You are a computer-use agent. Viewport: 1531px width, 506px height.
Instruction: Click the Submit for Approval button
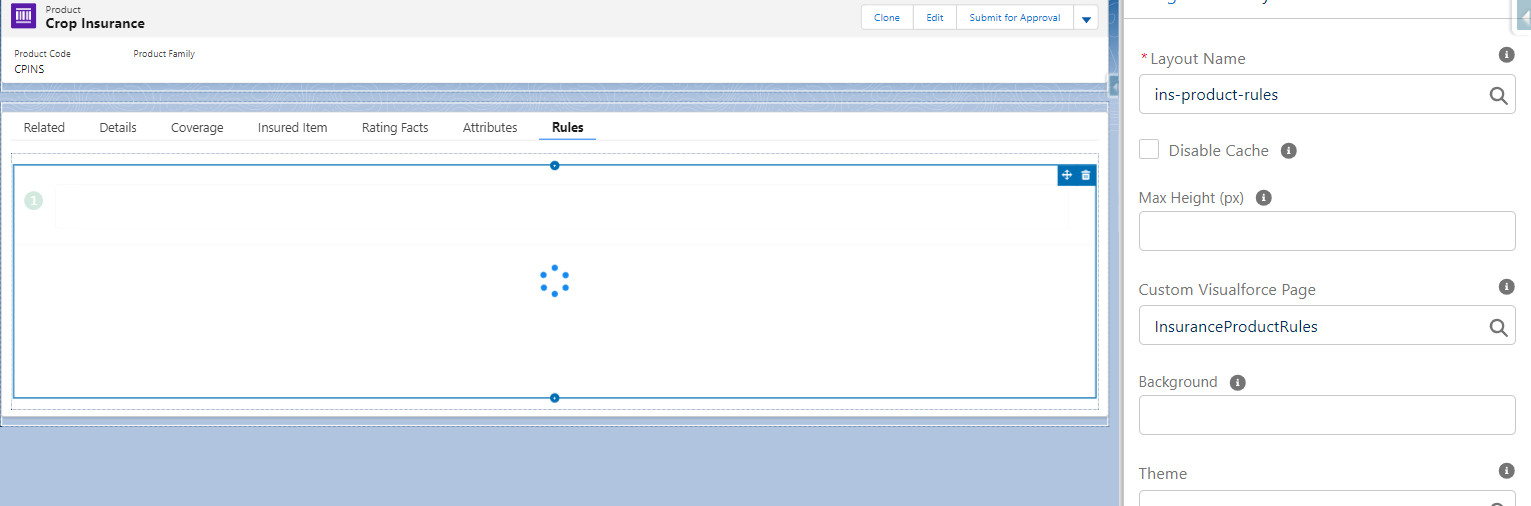click(x=1014, y=18)
